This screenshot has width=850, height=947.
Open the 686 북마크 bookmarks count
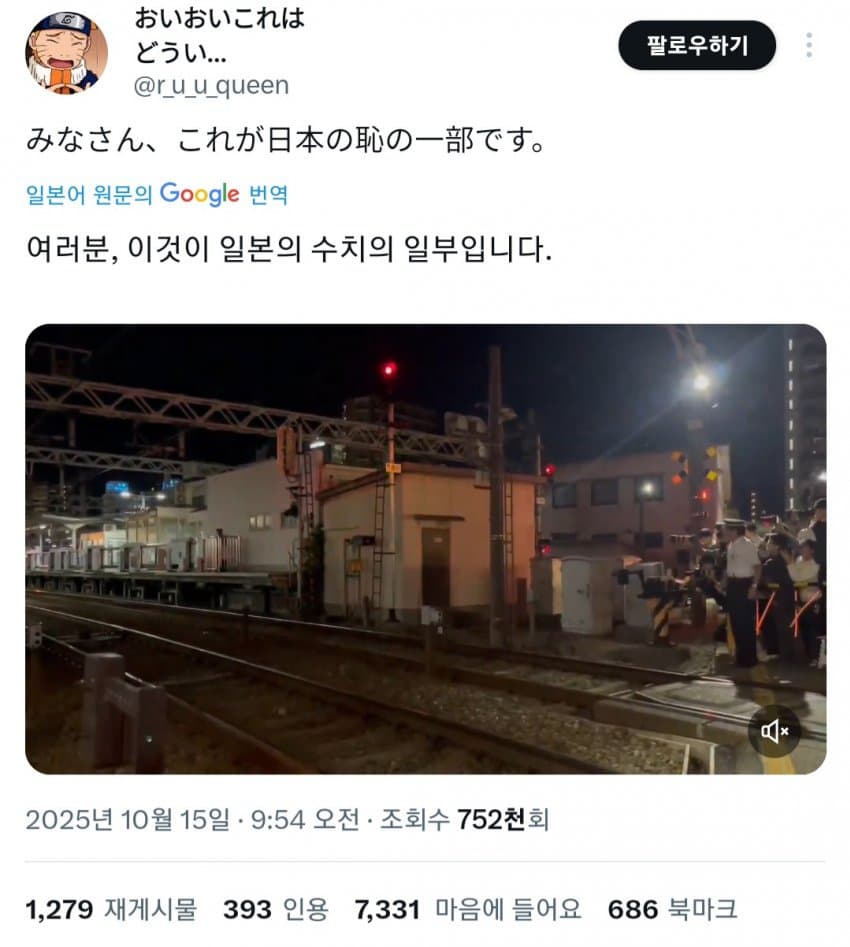(x=672, y=910)
